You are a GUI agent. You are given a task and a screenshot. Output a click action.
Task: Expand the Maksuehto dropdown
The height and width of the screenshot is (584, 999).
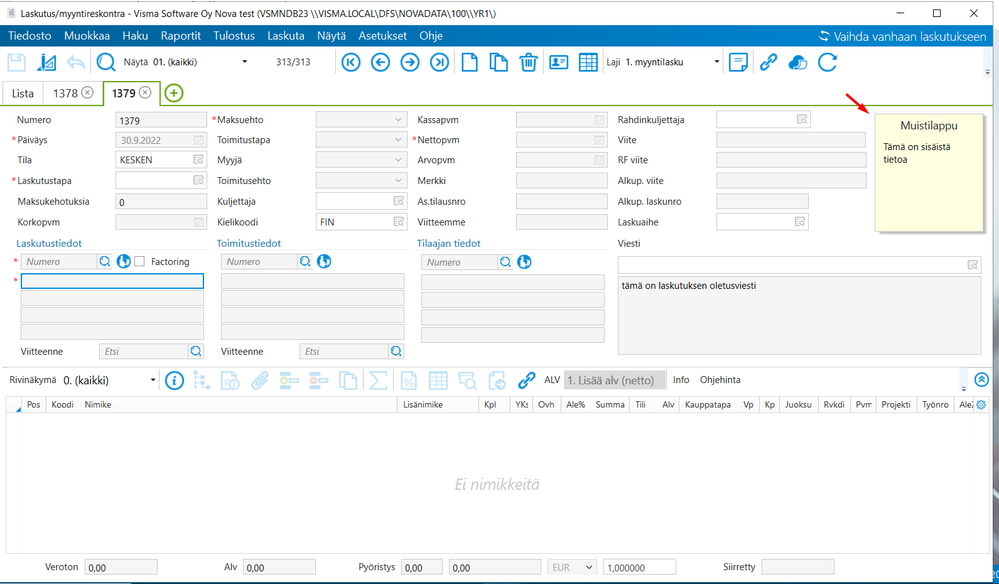(x=398, y=120)
